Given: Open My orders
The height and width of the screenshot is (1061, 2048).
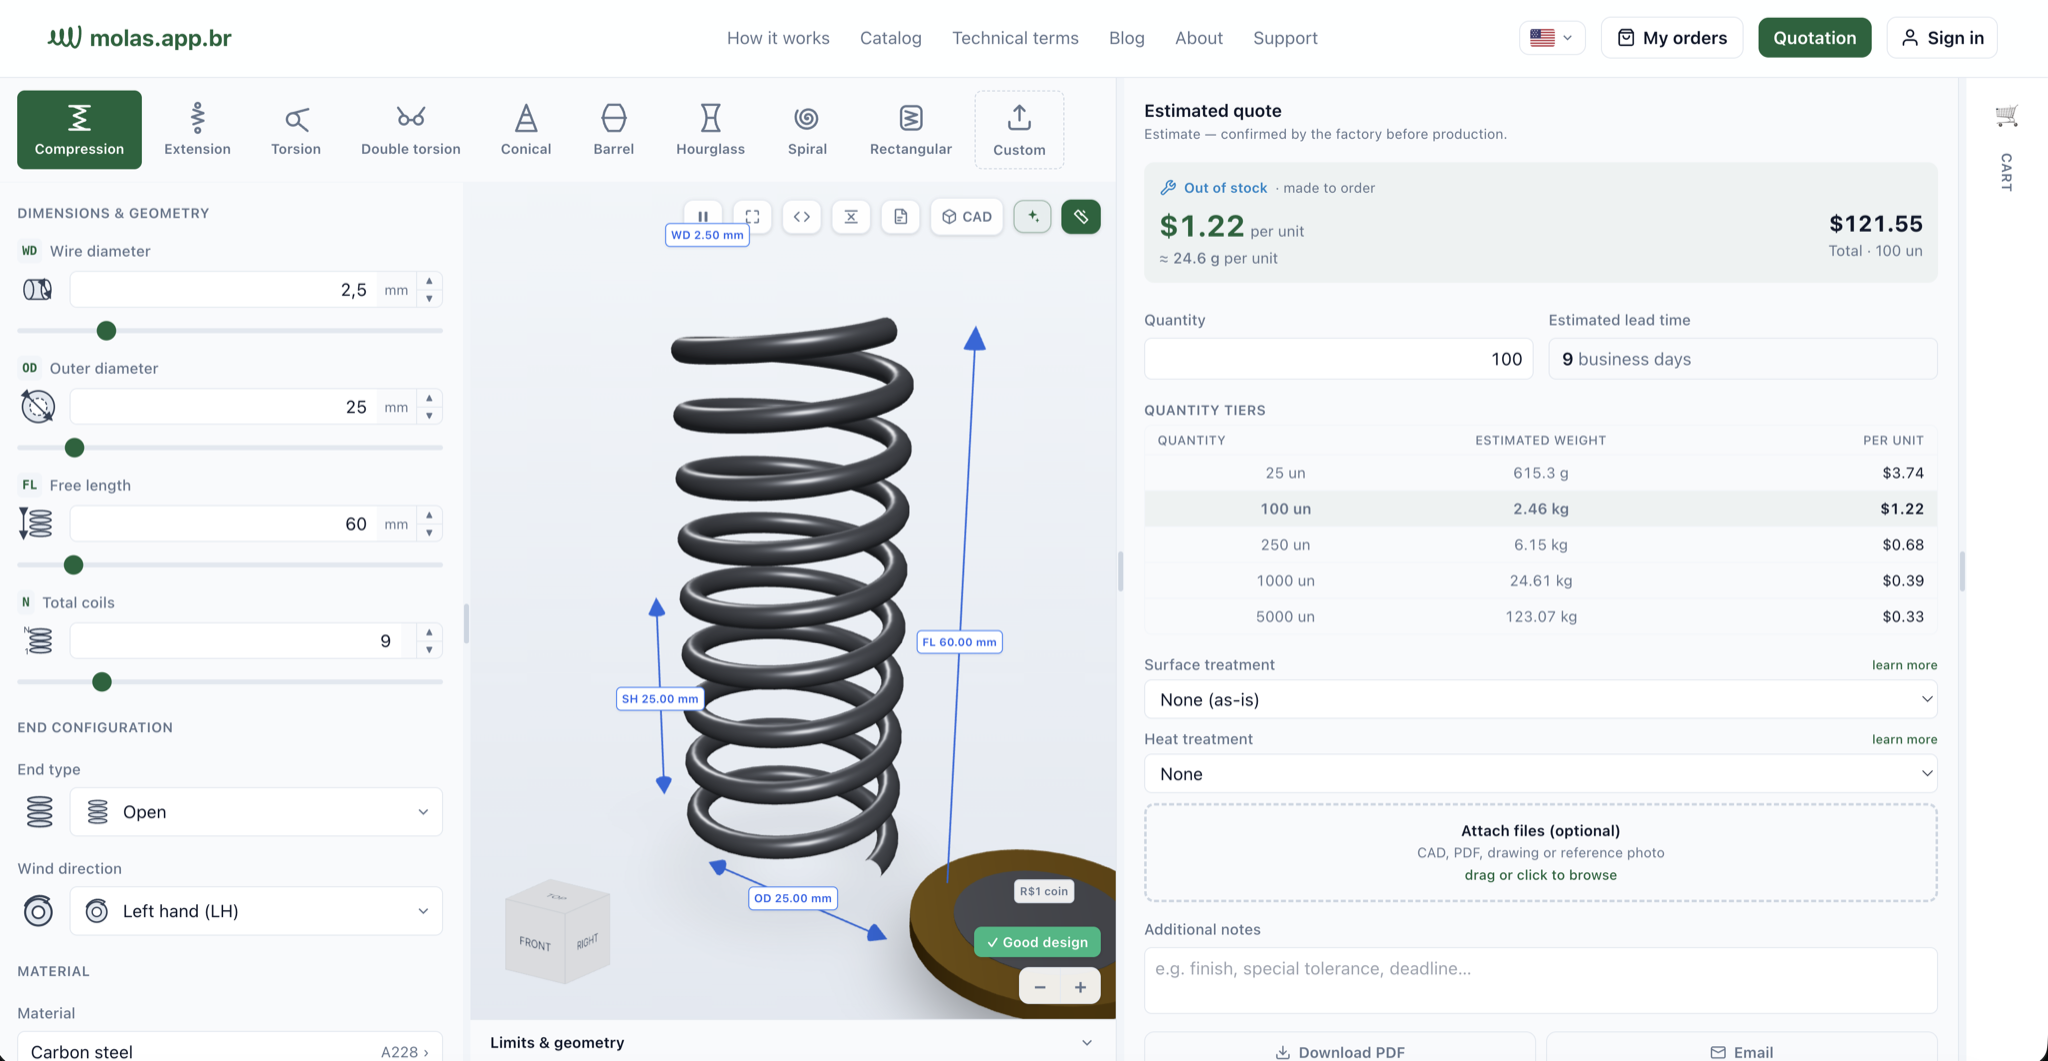Looking at the screenshot, I should click(x=1672, y=38).
